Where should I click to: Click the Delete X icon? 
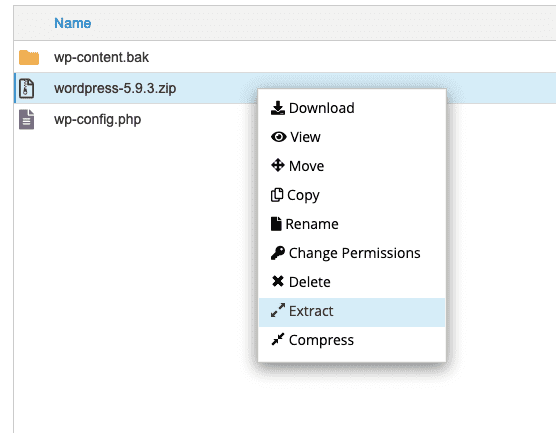point(278,281)
